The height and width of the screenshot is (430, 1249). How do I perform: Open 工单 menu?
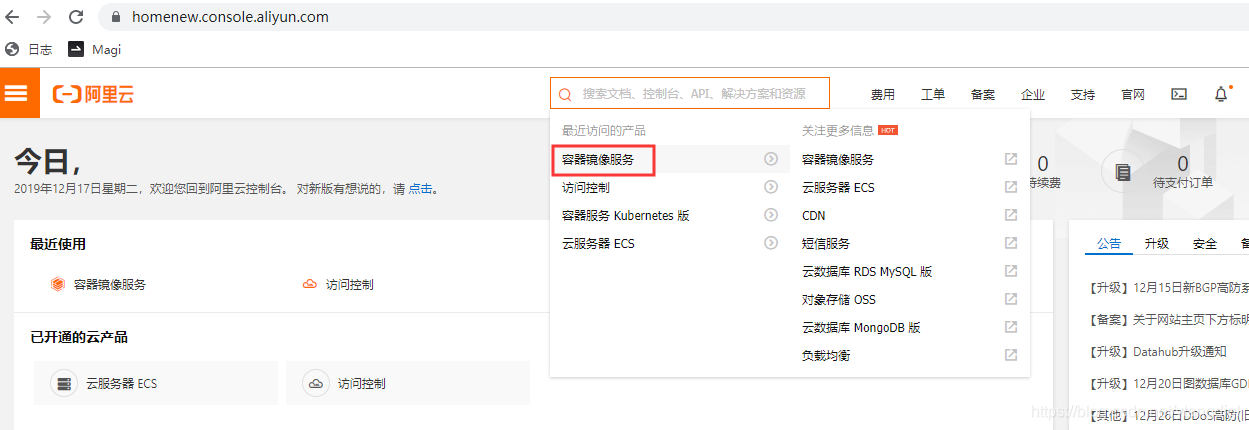click(x=932, y=94)
